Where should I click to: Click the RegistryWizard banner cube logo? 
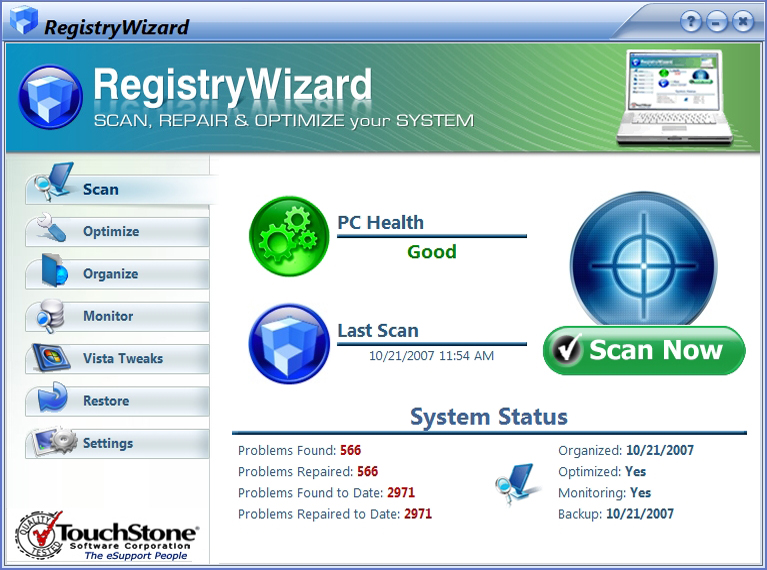click(x=50, y=97)
